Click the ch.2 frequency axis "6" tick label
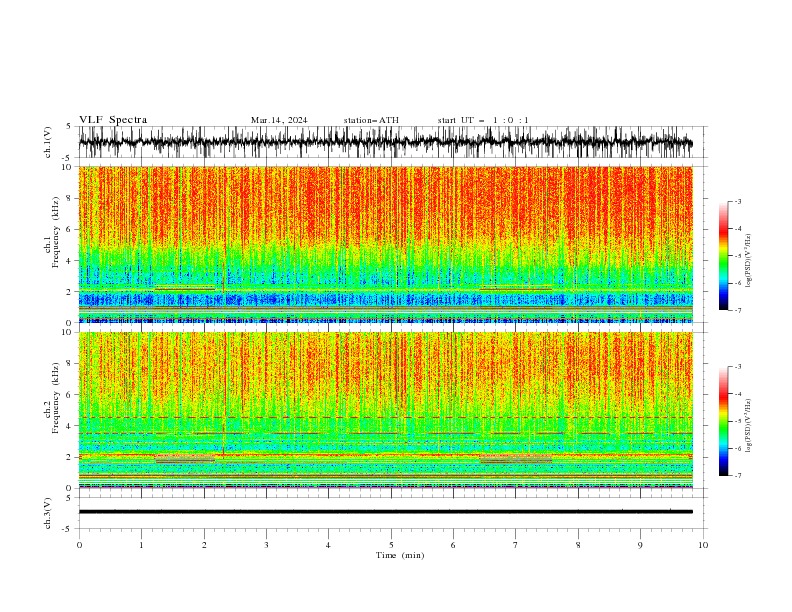This screenshot has height=612, width=792. pos(69,394)
